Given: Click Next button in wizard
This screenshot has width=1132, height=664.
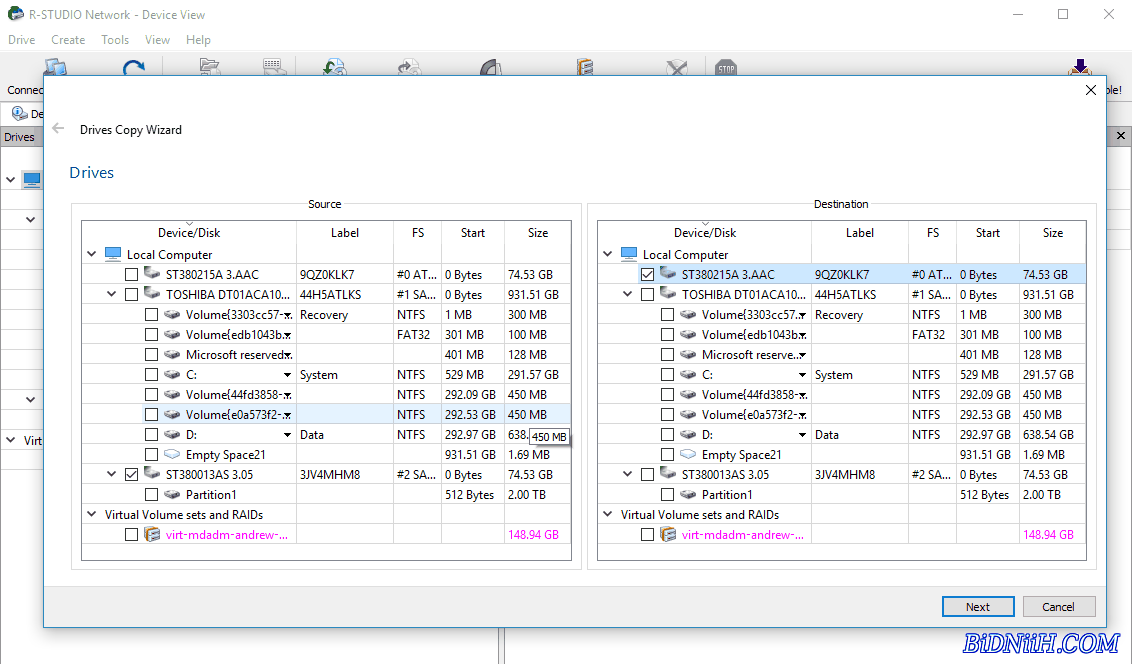Looking at the screenshot, I should [978, 607].
